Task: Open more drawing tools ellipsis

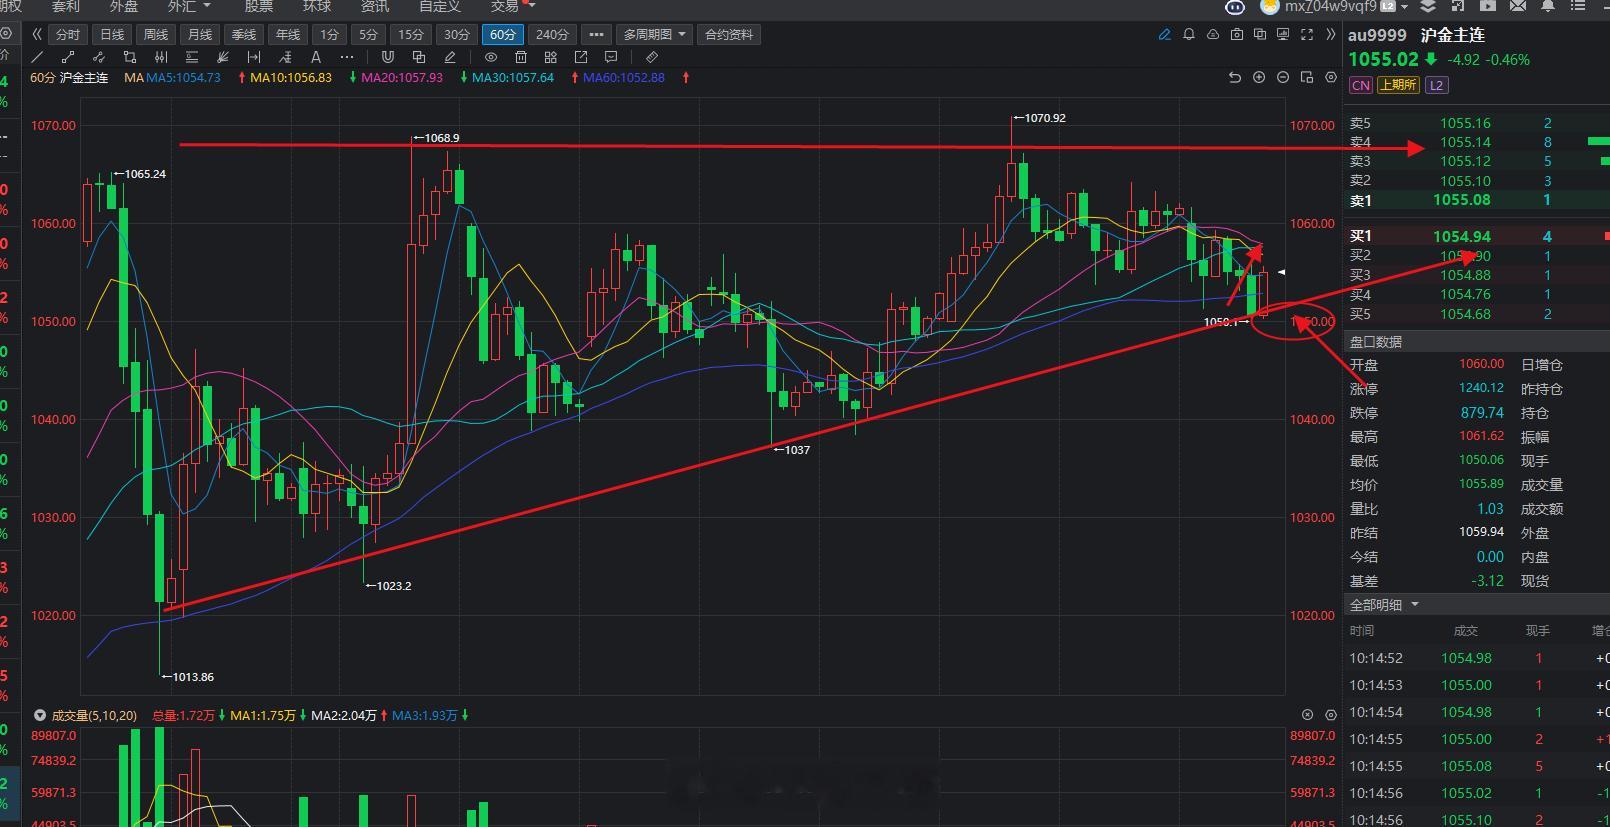Action: point(347,57)
